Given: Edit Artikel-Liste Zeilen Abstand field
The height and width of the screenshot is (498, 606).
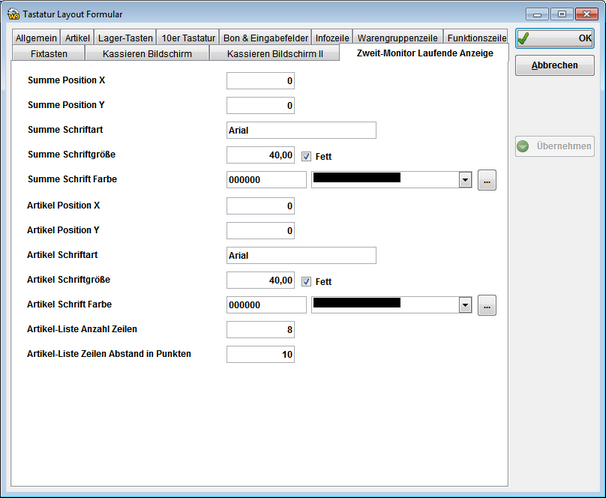Looking at the screenshot, I should click(260, 354).
